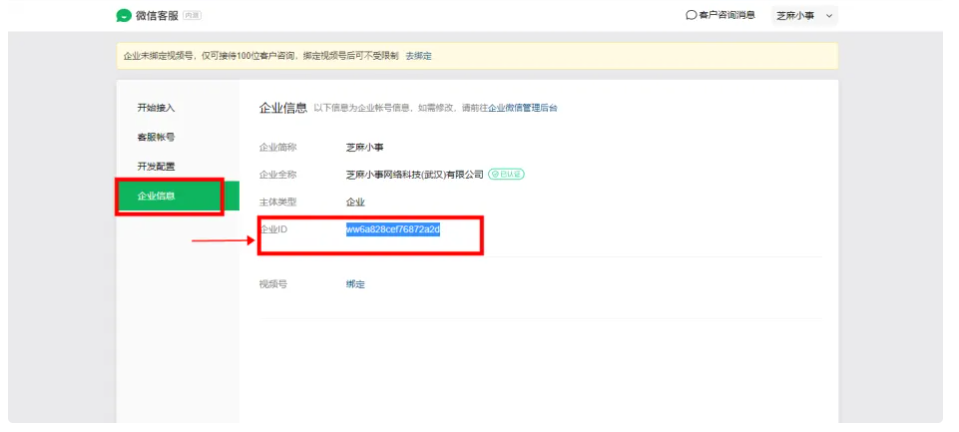Click the 企业全称 field label

click(278, 175)
